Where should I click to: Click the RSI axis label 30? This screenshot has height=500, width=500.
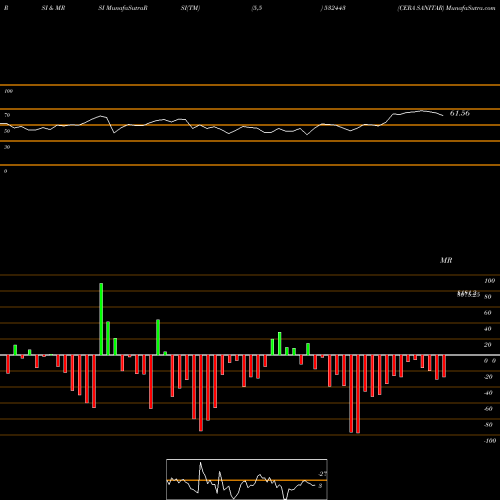point(7,147)
